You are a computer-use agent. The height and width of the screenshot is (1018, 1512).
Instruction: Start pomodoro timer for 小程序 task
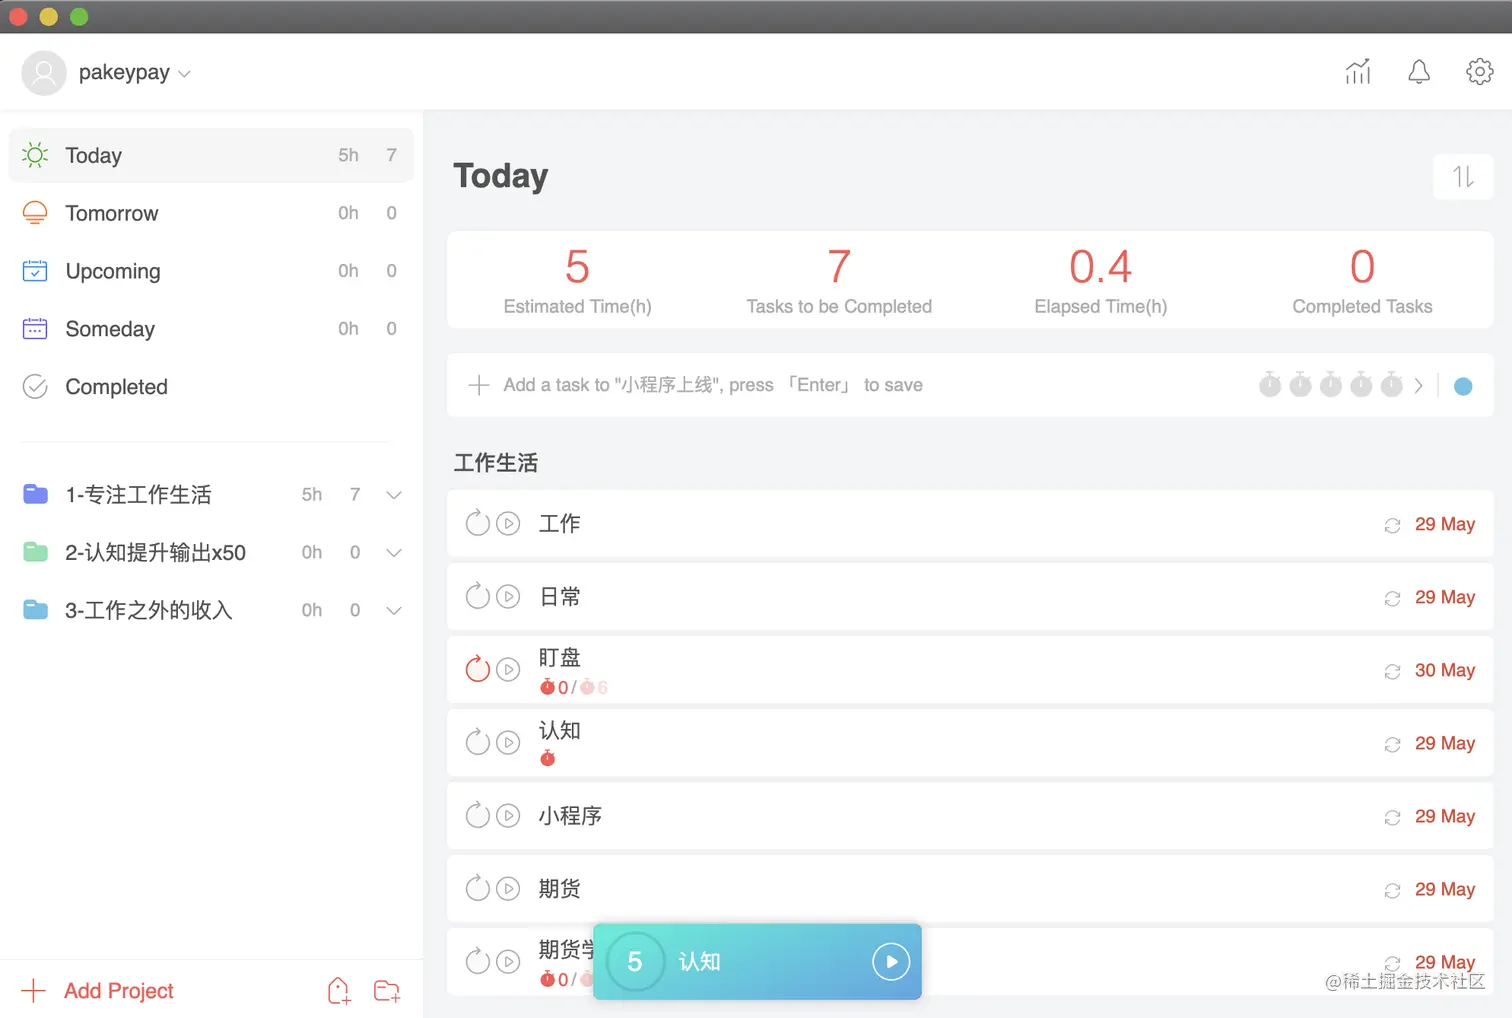(x=509, y=815)
